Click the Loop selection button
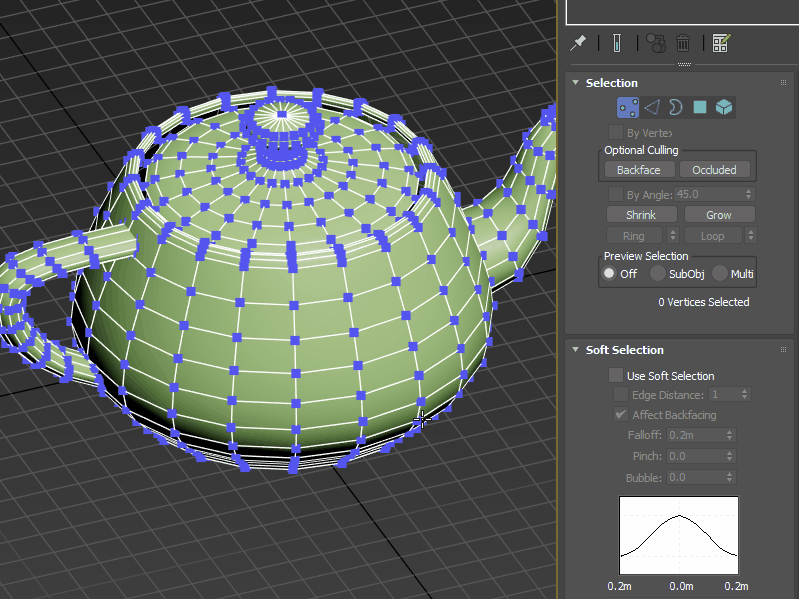 click(x=712, y=236)
